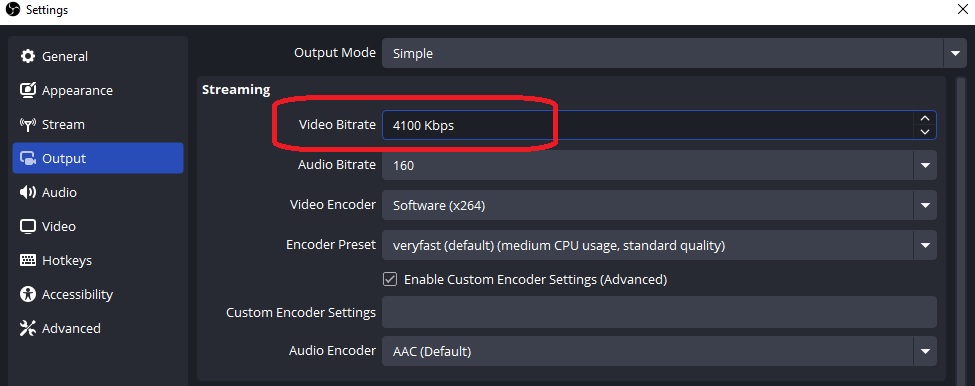Click the Accessibility person icon
This screenshot has width=975, height=386.
point(28,294)
